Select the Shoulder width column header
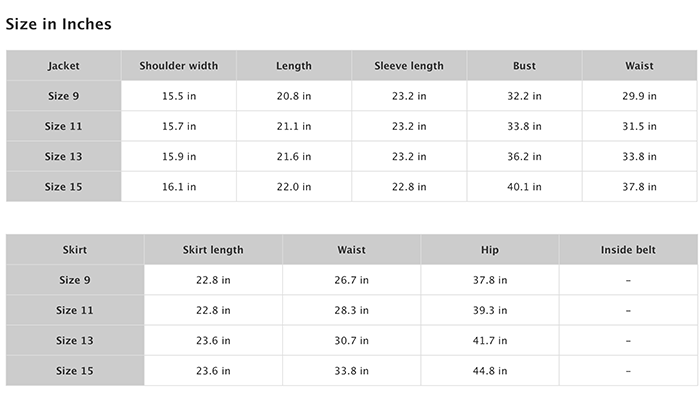The image size is (700, 400). click(x=179, y=66)
